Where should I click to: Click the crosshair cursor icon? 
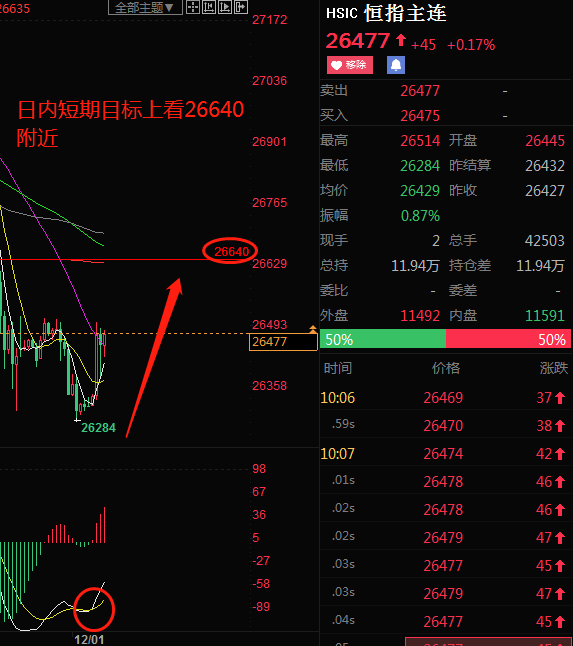point(193,7)
